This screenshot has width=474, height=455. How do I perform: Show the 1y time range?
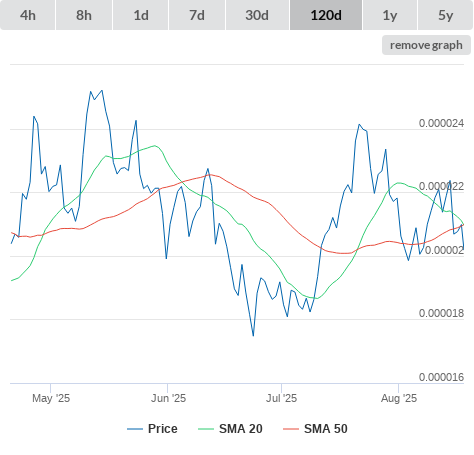click(x=390, y=15)
